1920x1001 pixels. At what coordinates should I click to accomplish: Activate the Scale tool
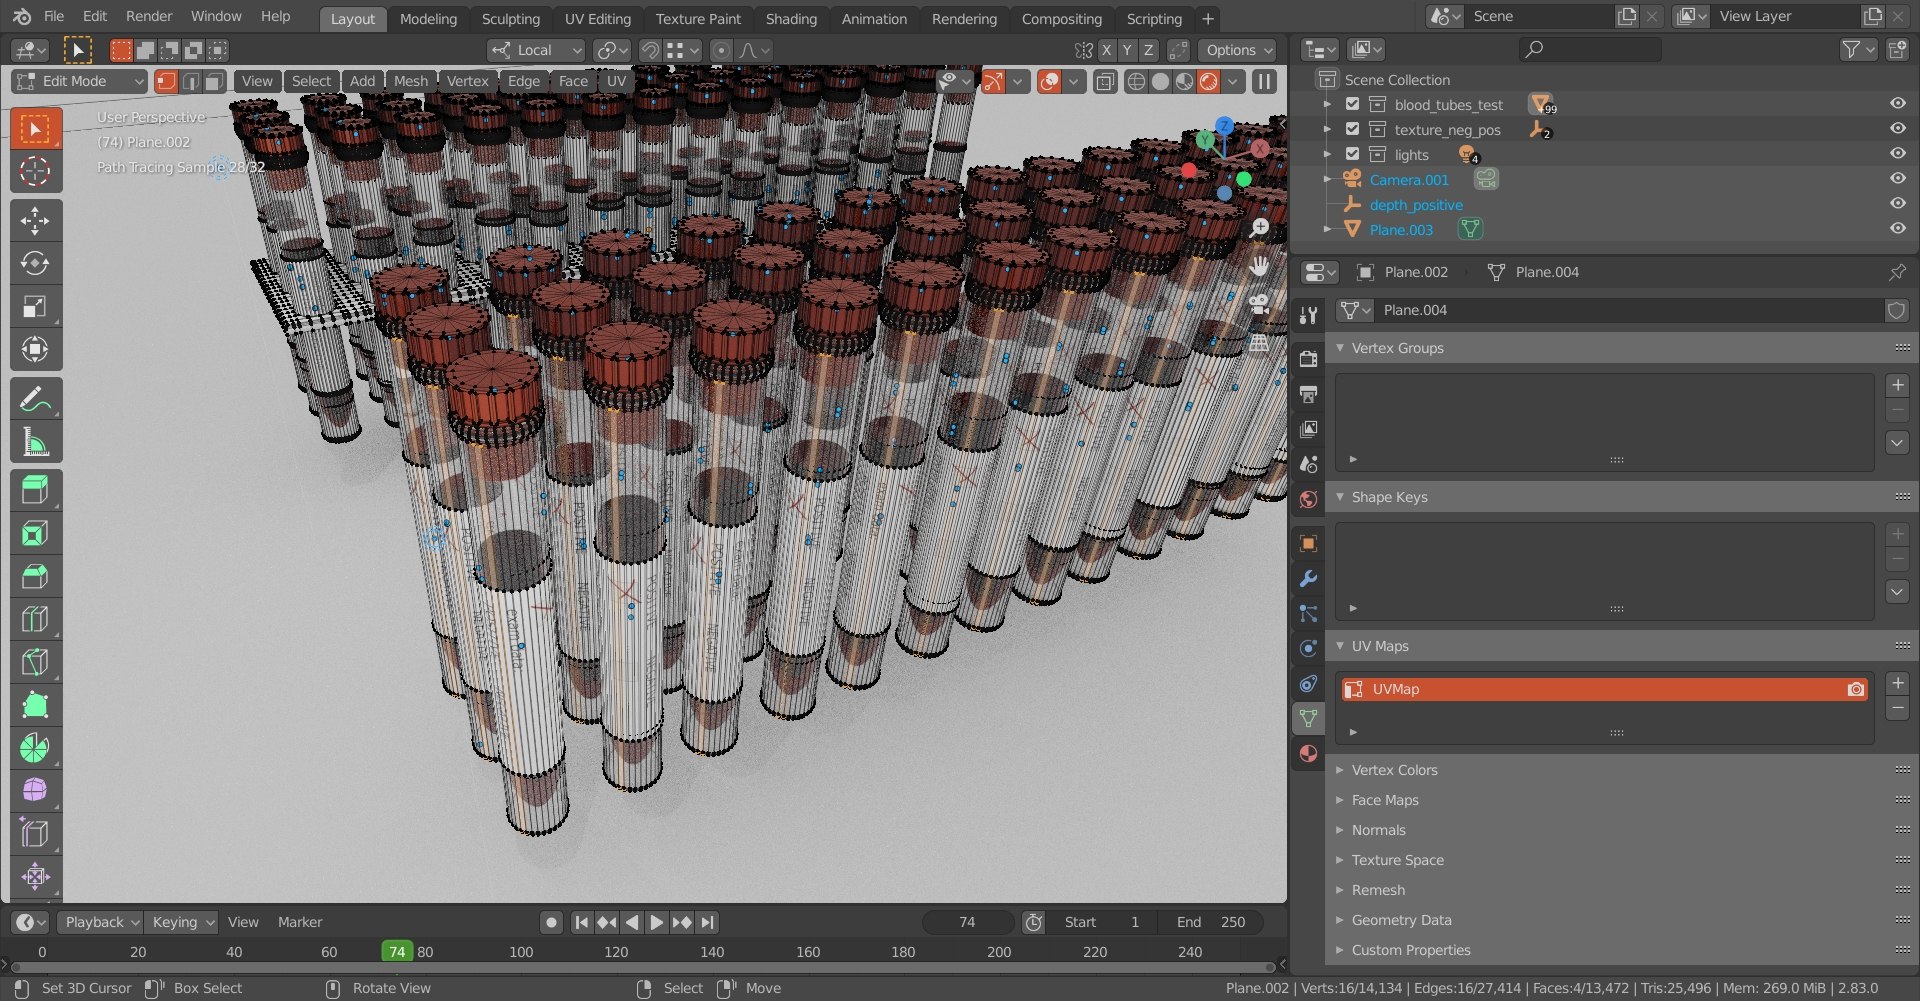[x=36, y=306]
